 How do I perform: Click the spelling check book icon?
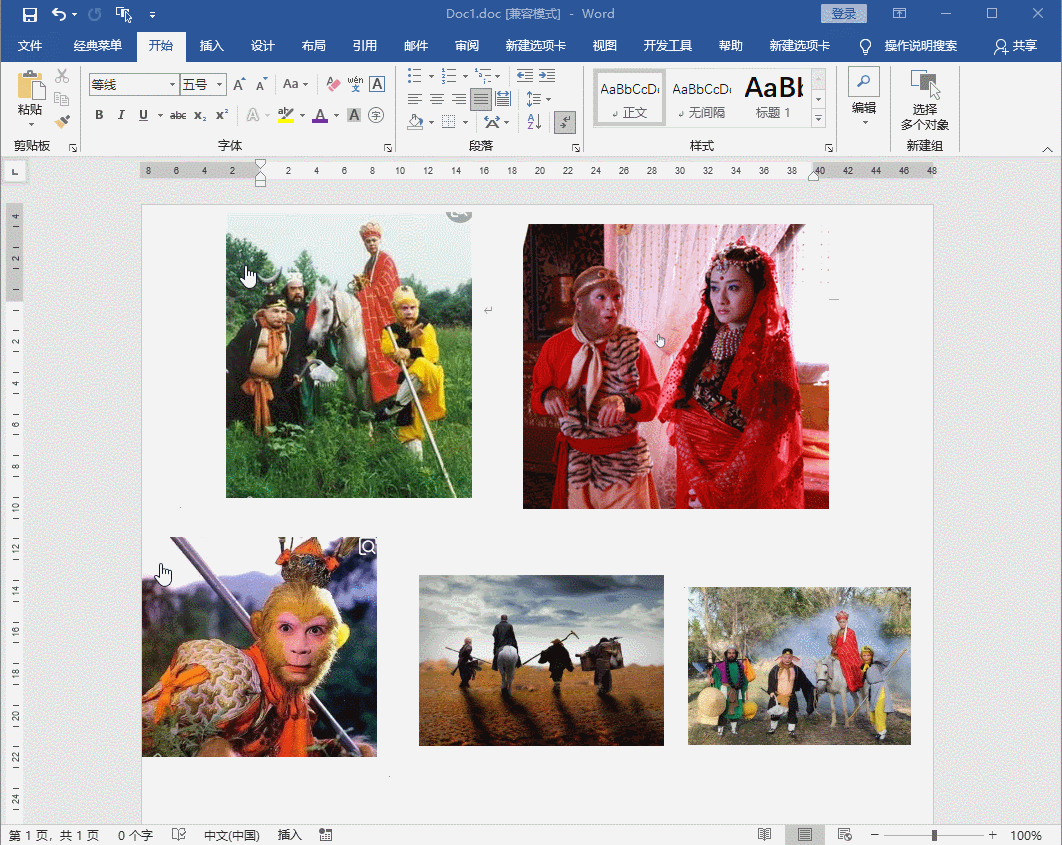(x=179, y=835)
